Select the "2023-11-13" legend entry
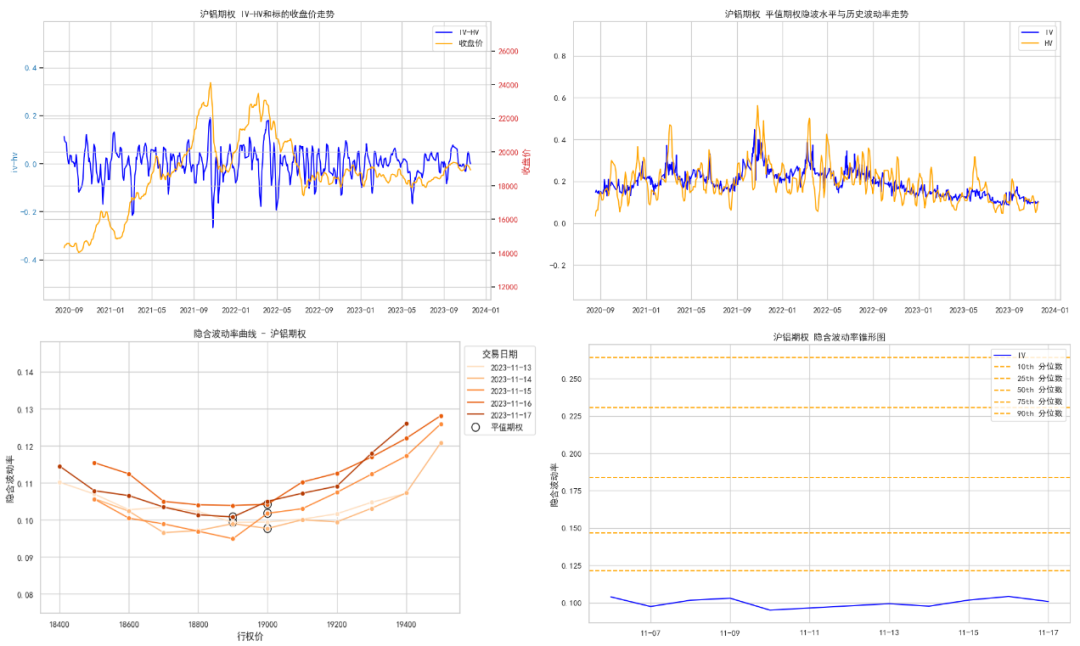Image resolution: width=1080 pixels, height=646 pixels. click(x=500, y=368)
